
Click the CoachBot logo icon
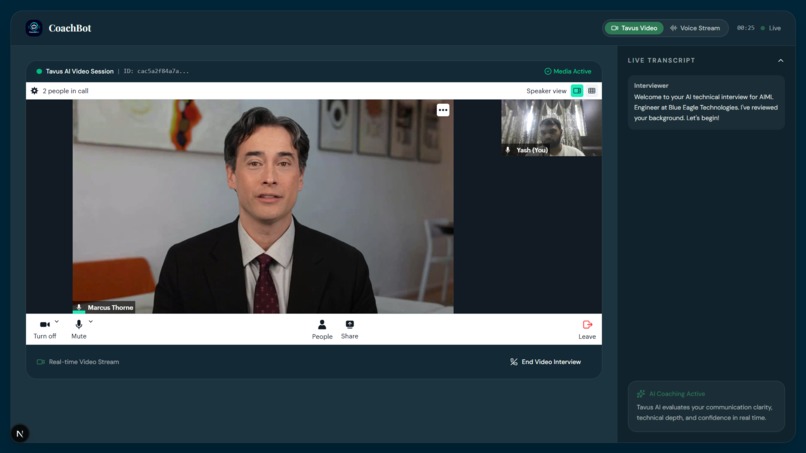coord(34,28)
